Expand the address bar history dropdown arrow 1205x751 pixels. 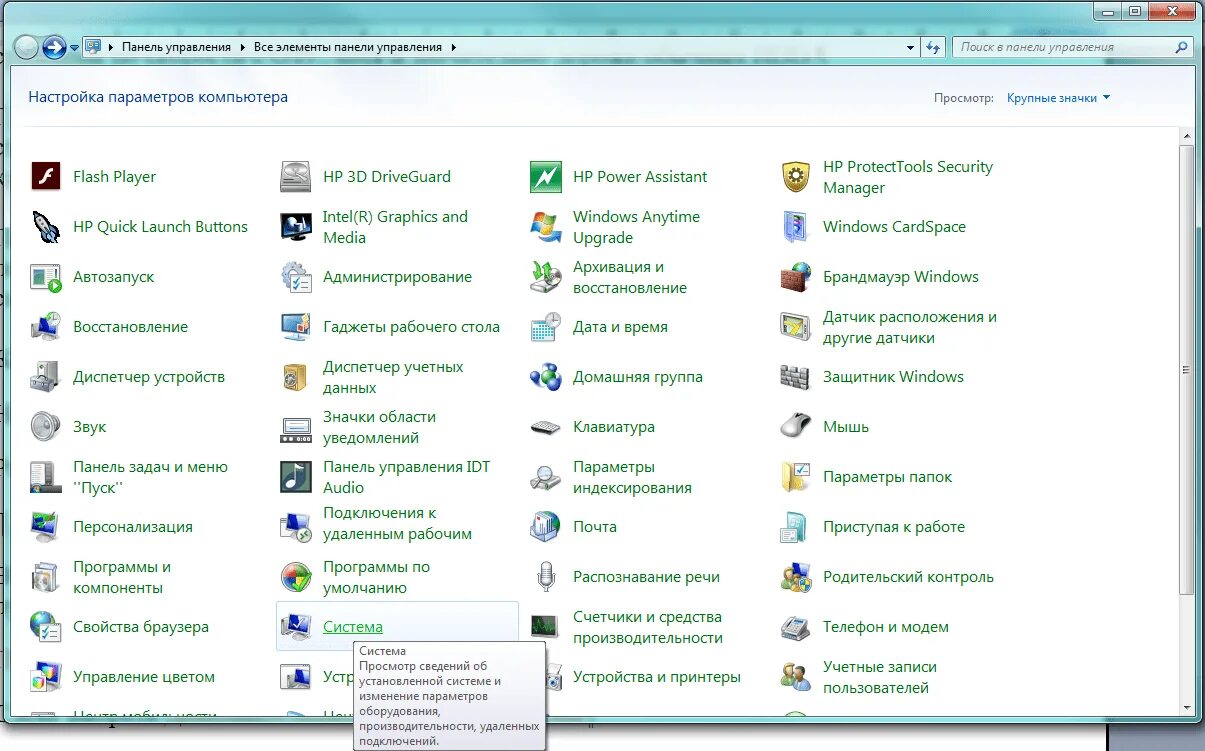click(x=910, y=47)
